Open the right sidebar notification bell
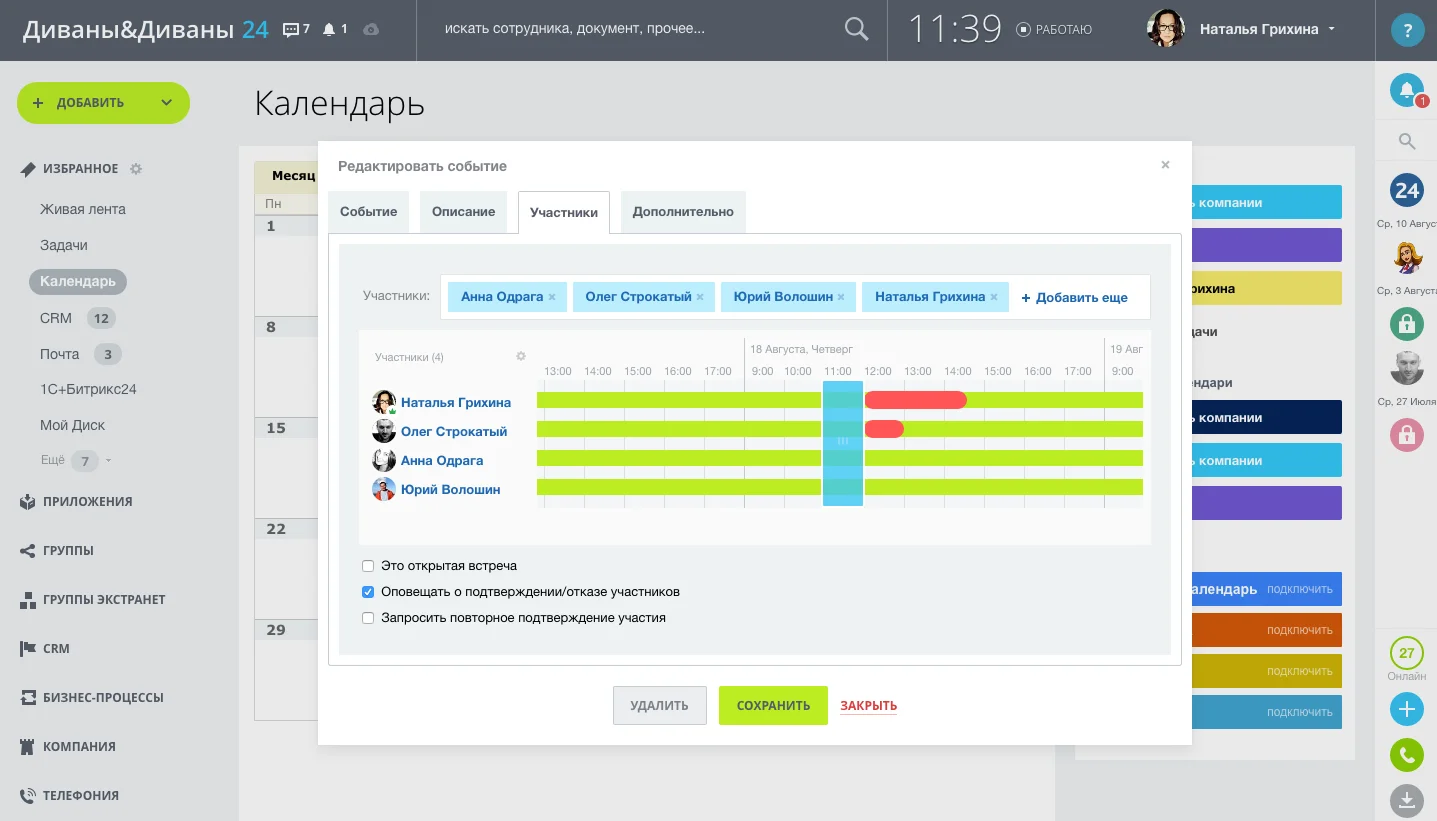Viewport: 1437px width, 821px height. coord(1407,91)
